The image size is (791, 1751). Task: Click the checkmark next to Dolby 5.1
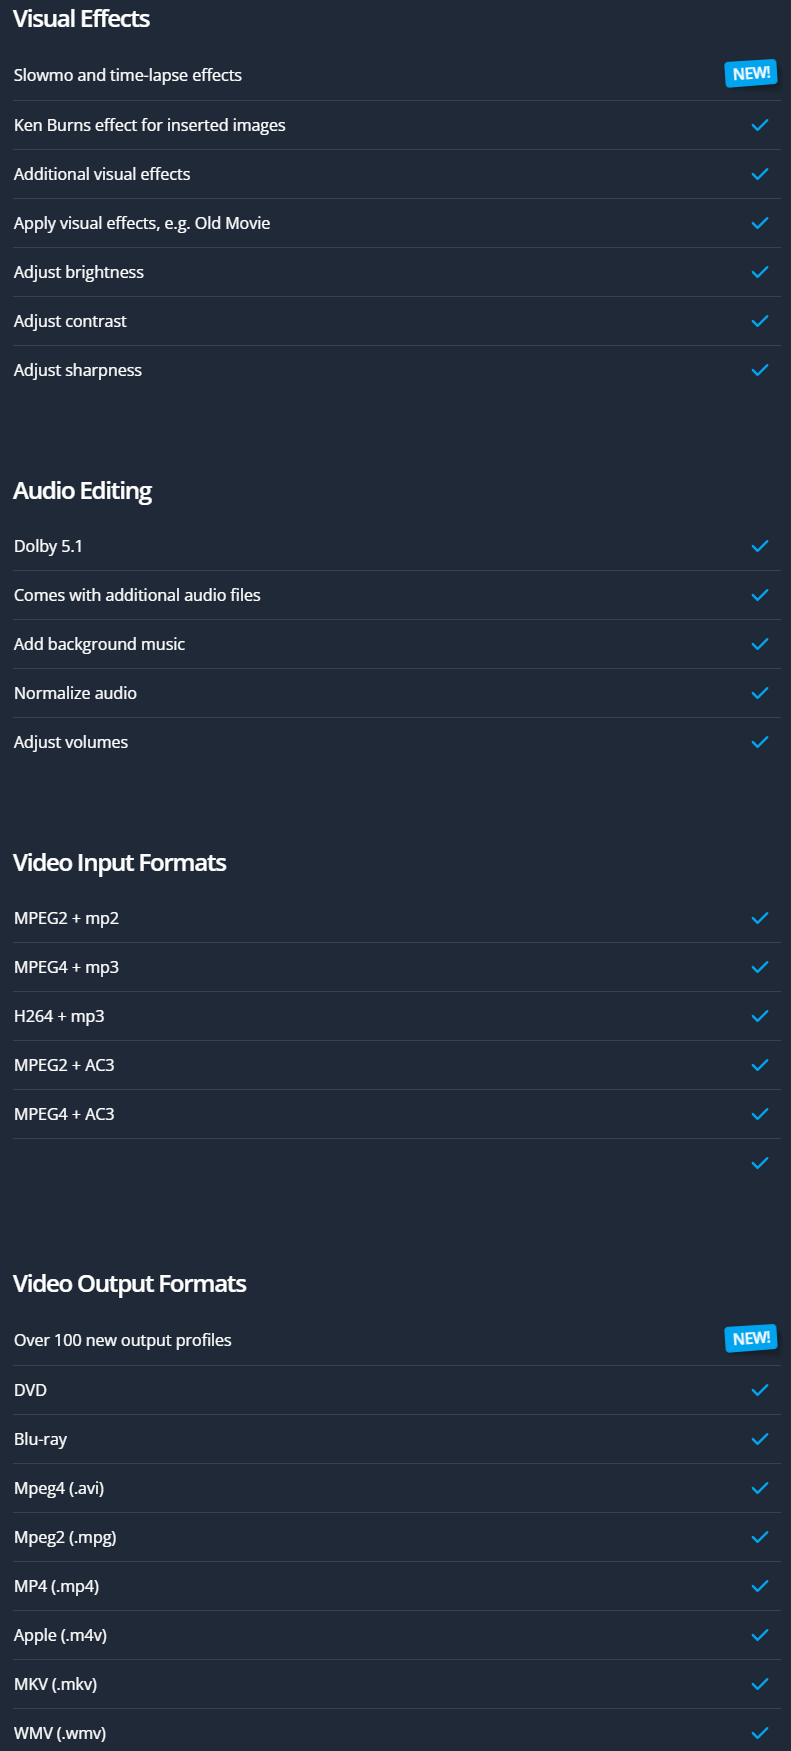pyautogui.click(x=760, y=546)
